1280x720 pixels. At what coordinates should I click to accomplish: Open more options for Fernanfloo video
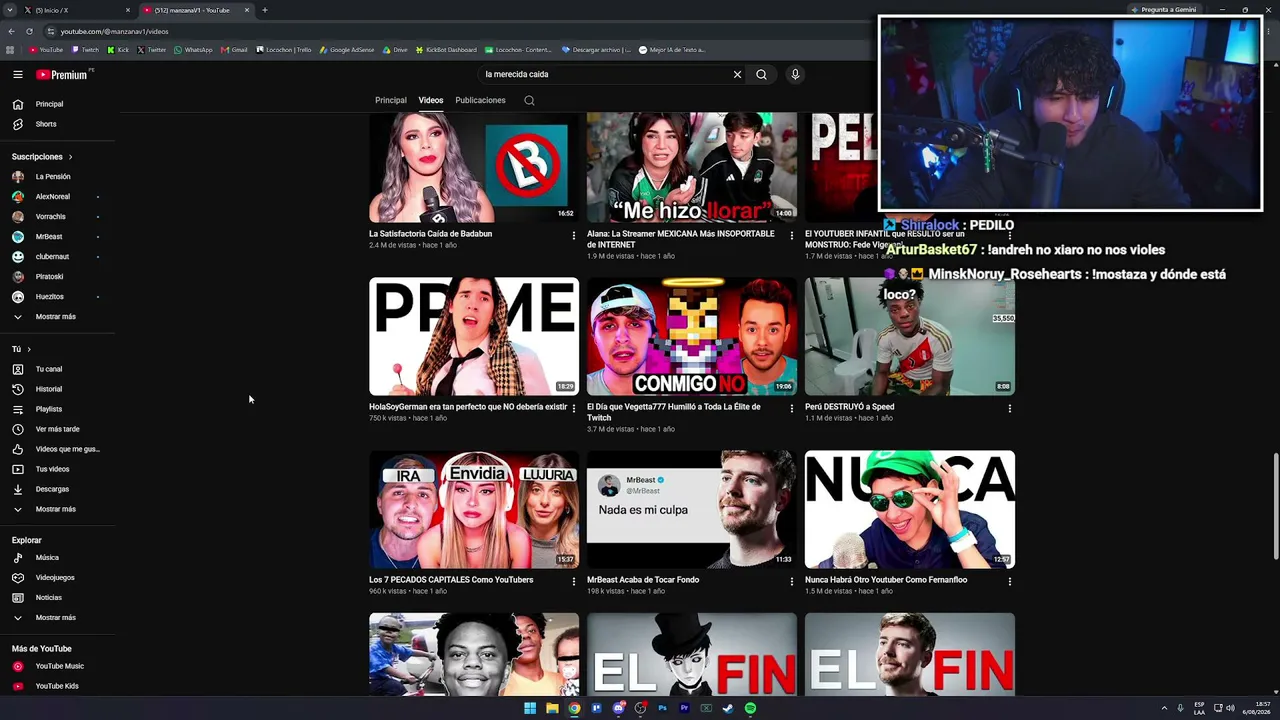pos(1010,581)
